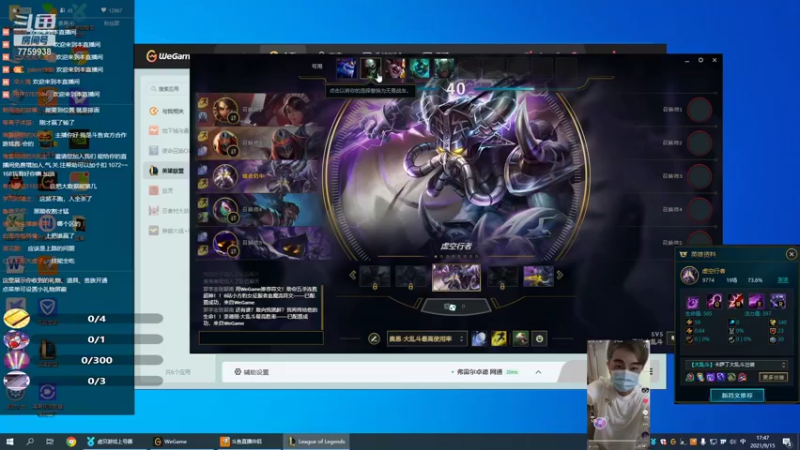Pick the fifth bench champion portrait
The image size is (800, 450).
(x=444, y=68)
